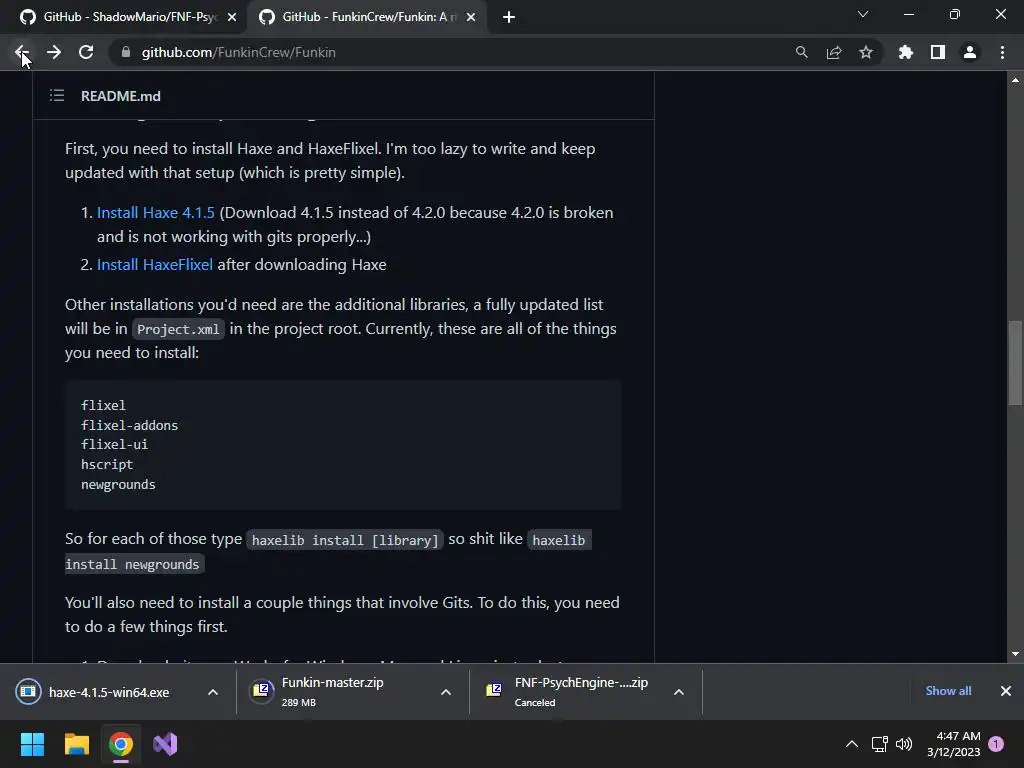Open the Windows Start menu
1024x768 pixels.
coord(32,744)
